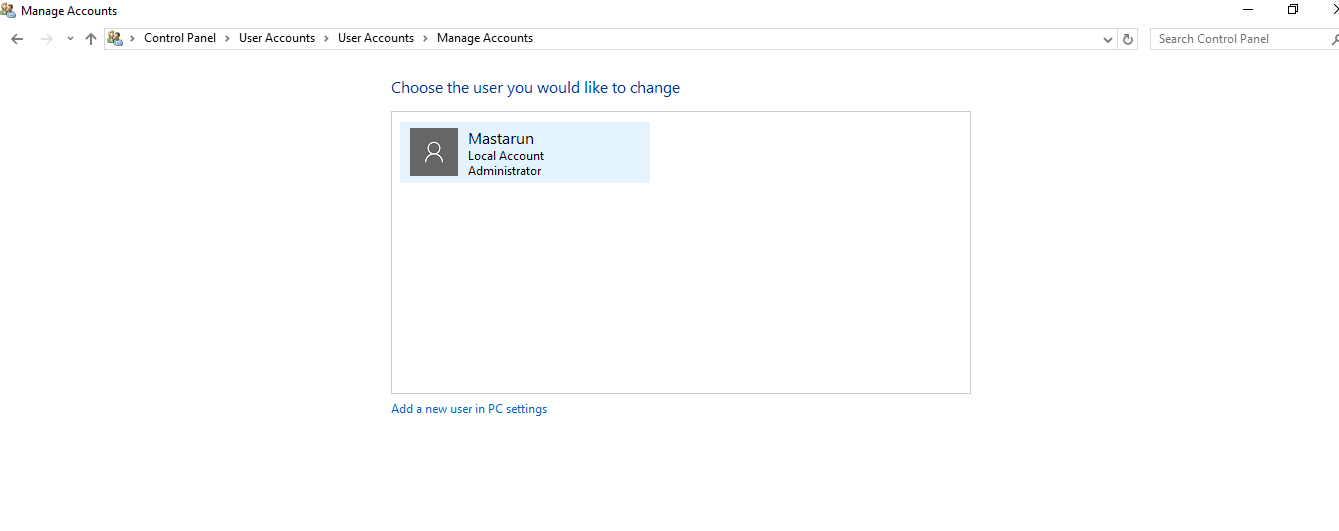Image resolution: width=1339 pixels, height=531 pixels.
Task: Select the Mastarun avatar picture
Action: click(434, 152)
